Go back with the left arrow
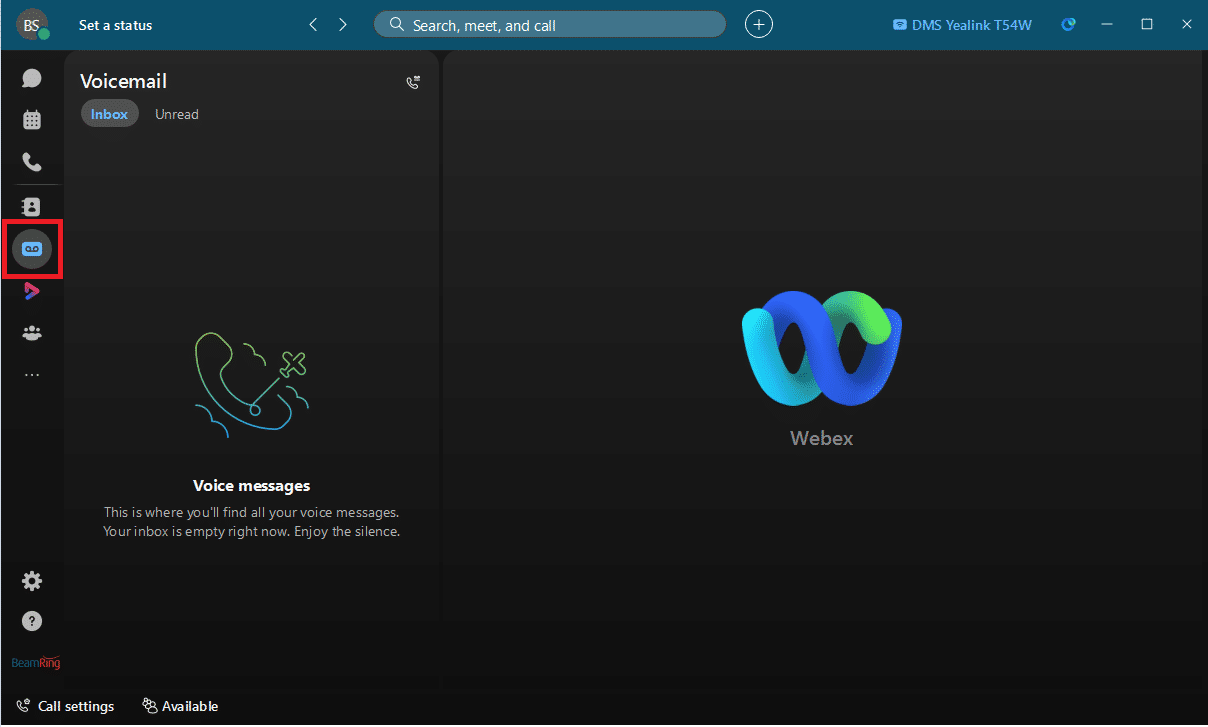The width and height of the screenshot is (1208, 727). 313,25
